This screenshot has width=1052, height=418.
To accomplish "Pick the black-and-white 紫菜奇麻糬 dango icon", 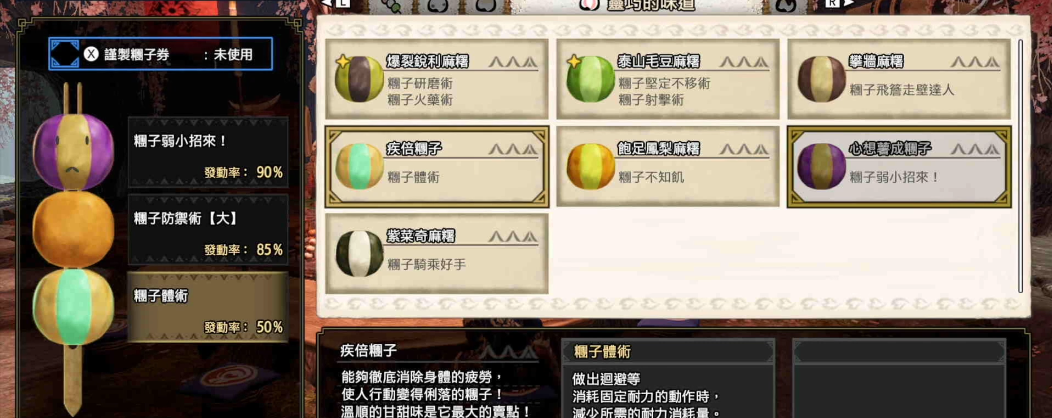I will click(x=359, y=254).
